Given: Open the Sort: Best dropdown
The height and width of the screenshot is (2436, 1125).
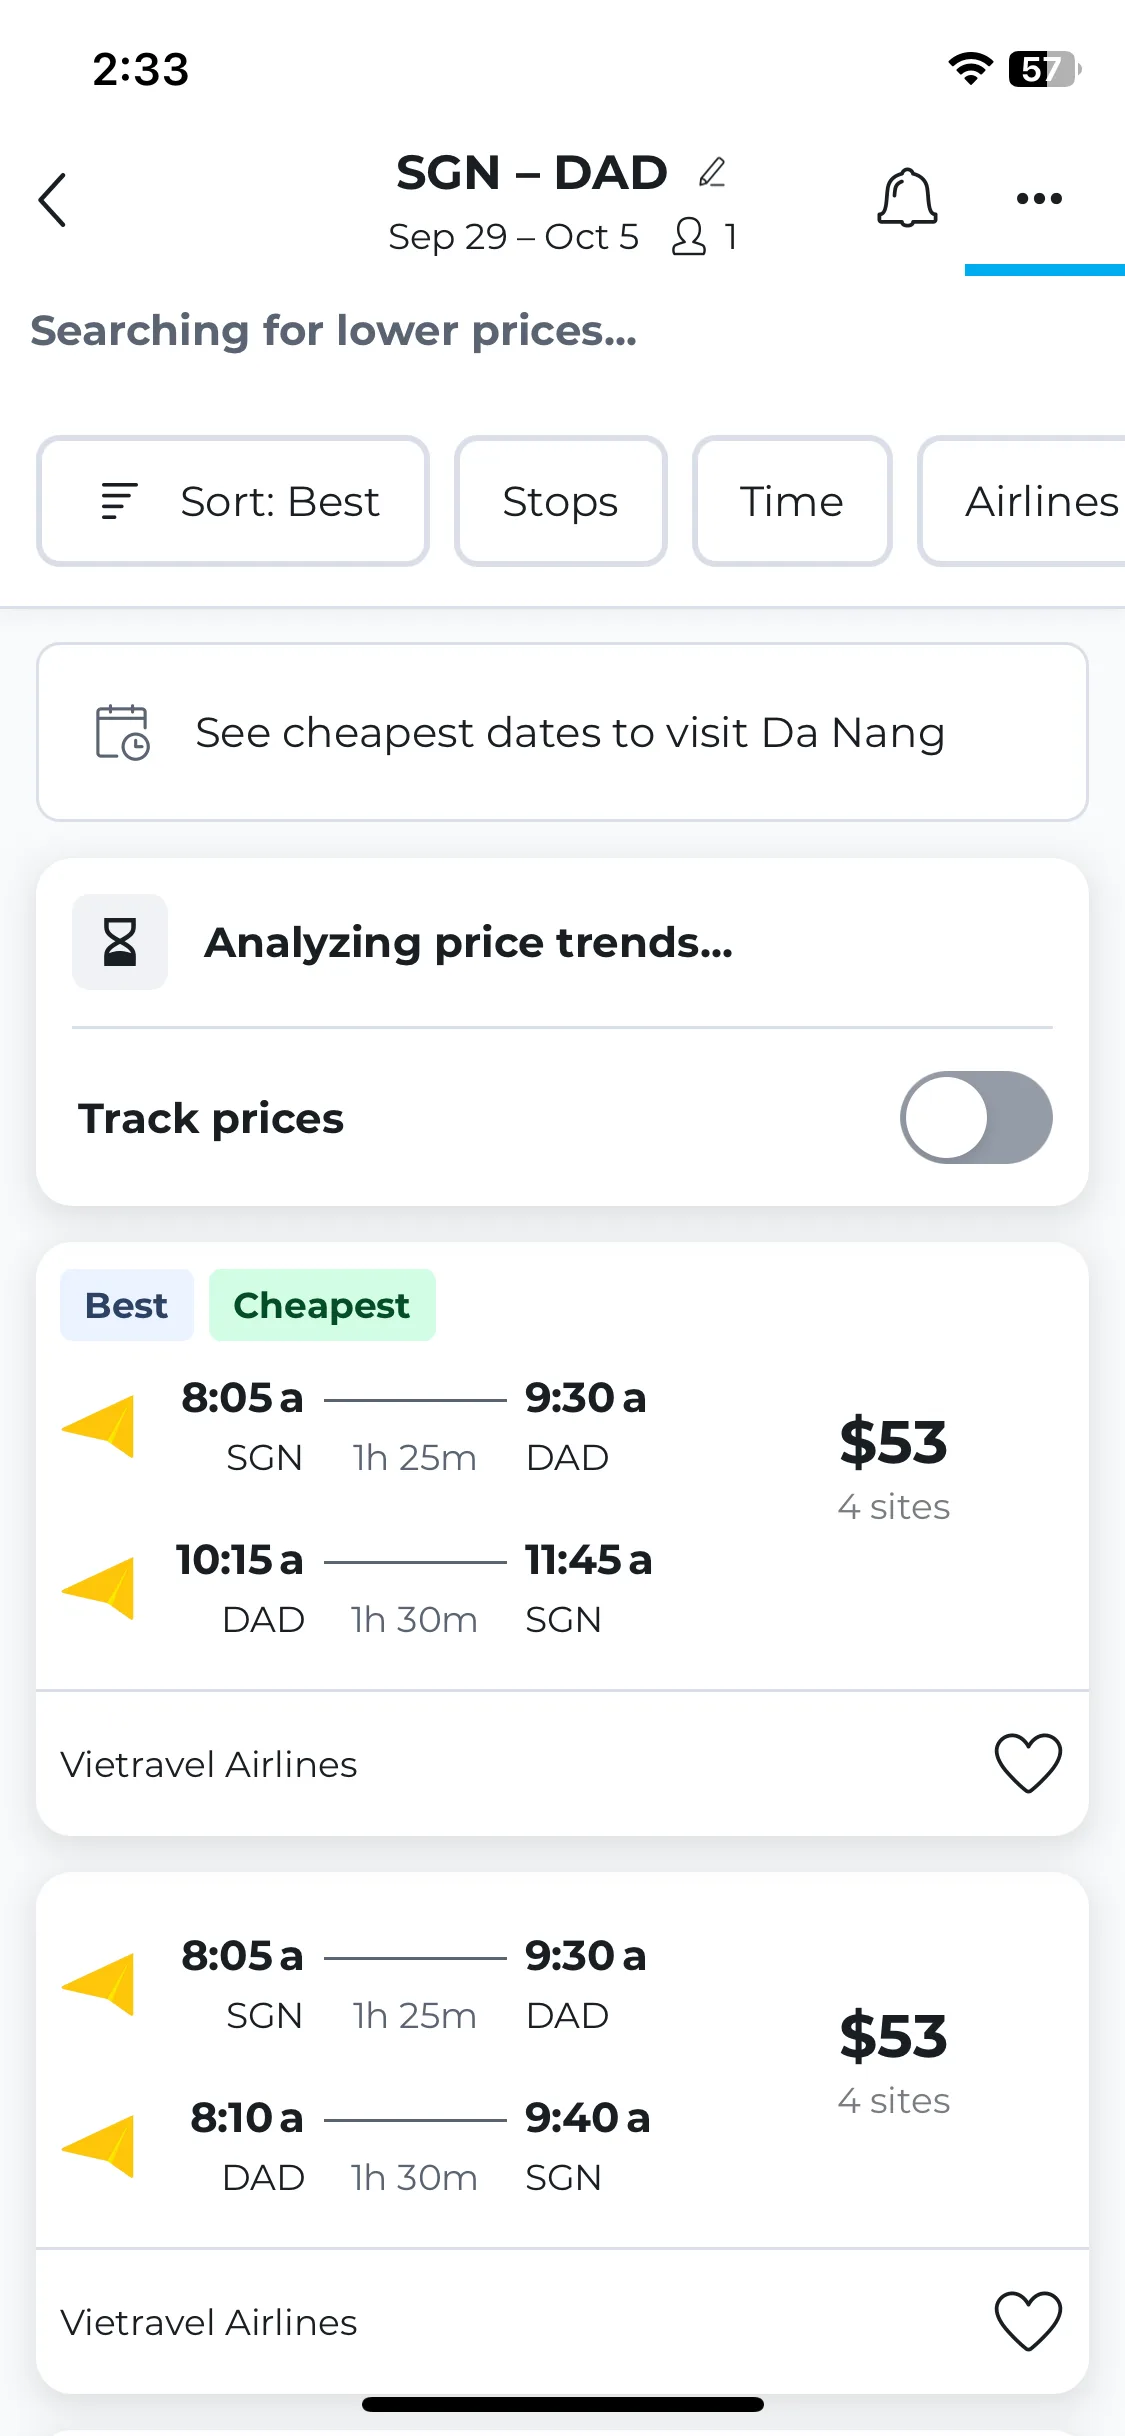Looking at the screenshot, I should pos(233,501).
